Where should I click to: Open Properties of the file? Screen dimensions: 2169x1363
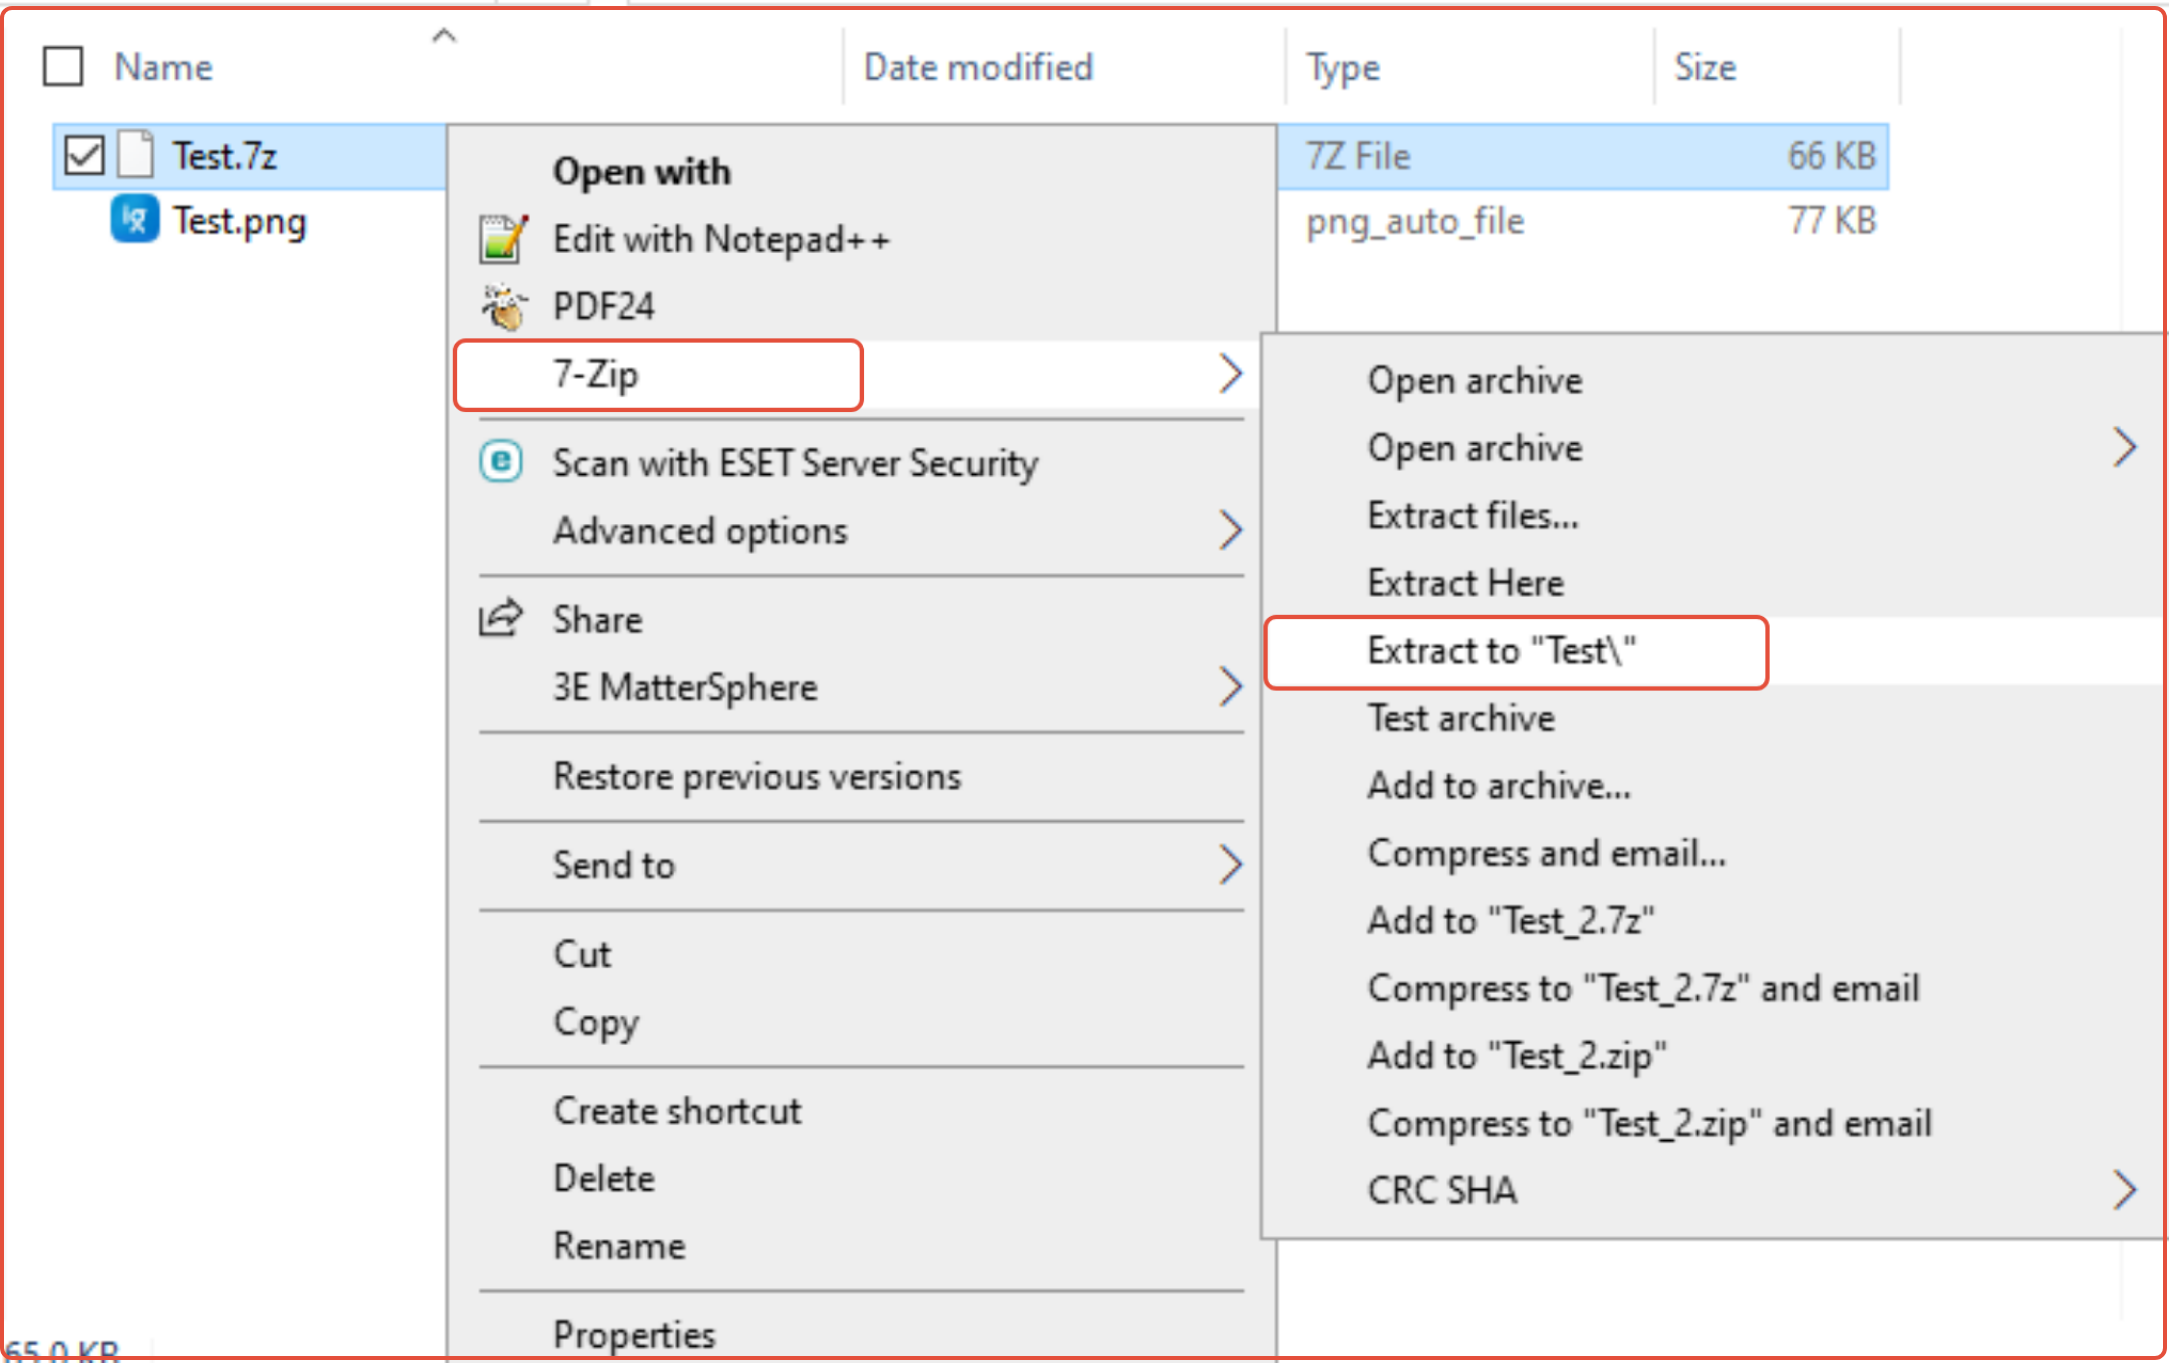tap(634, 1334)
